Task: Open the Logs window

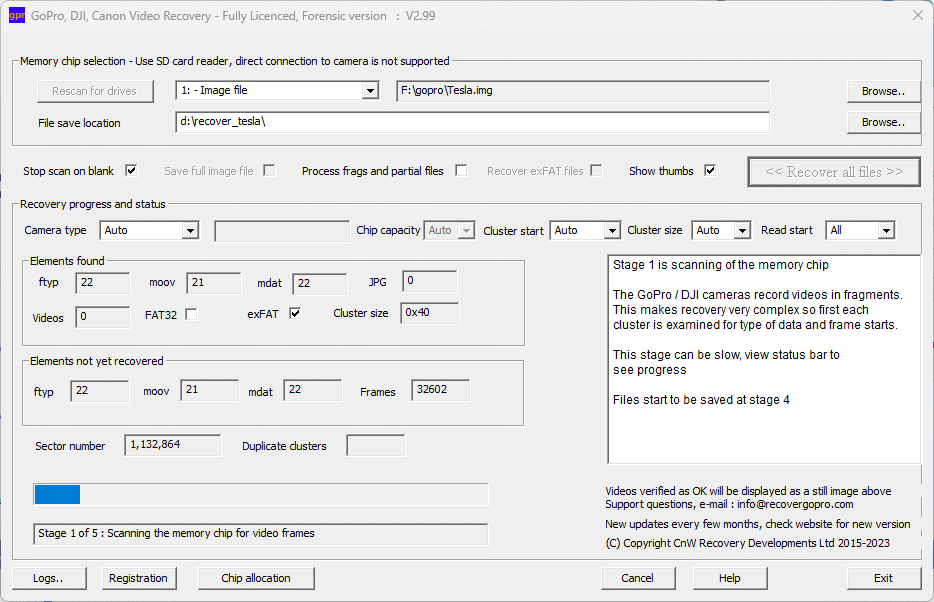Action: pyautogui.click(x=49, y=578)
